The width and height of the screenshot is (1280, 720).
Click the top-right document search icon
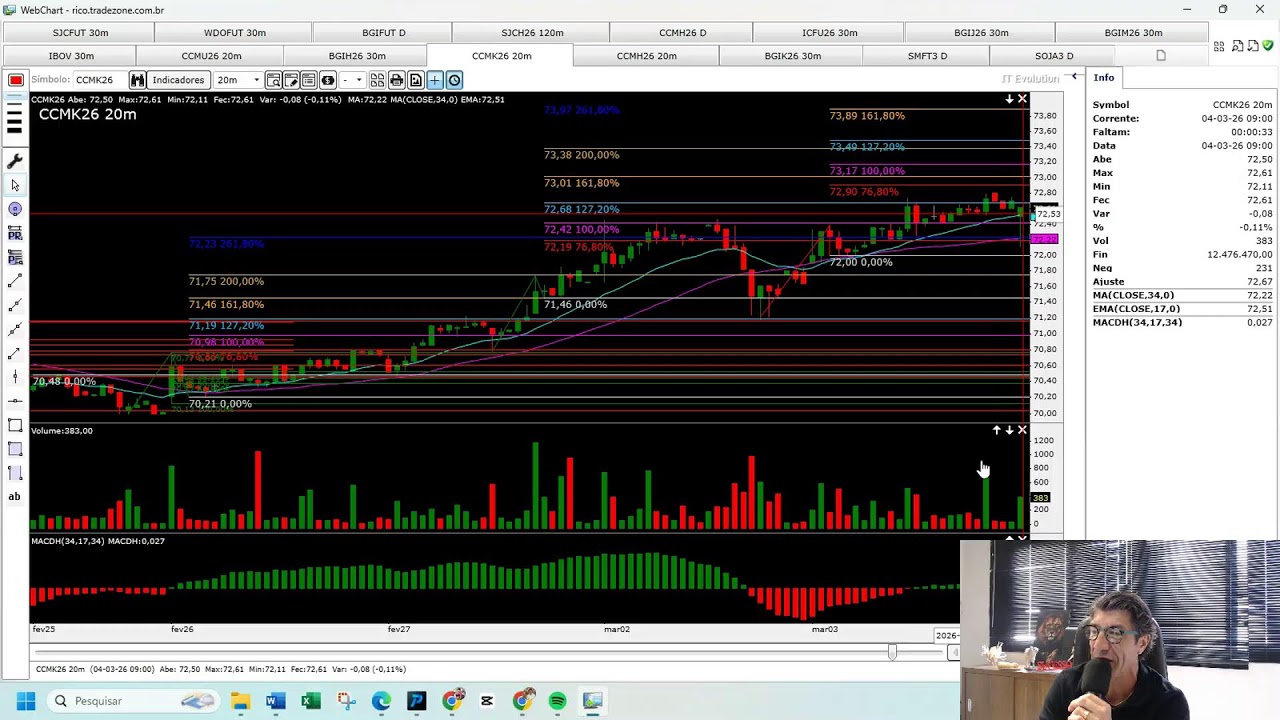pyautogui.click(x=1237, y=46)
